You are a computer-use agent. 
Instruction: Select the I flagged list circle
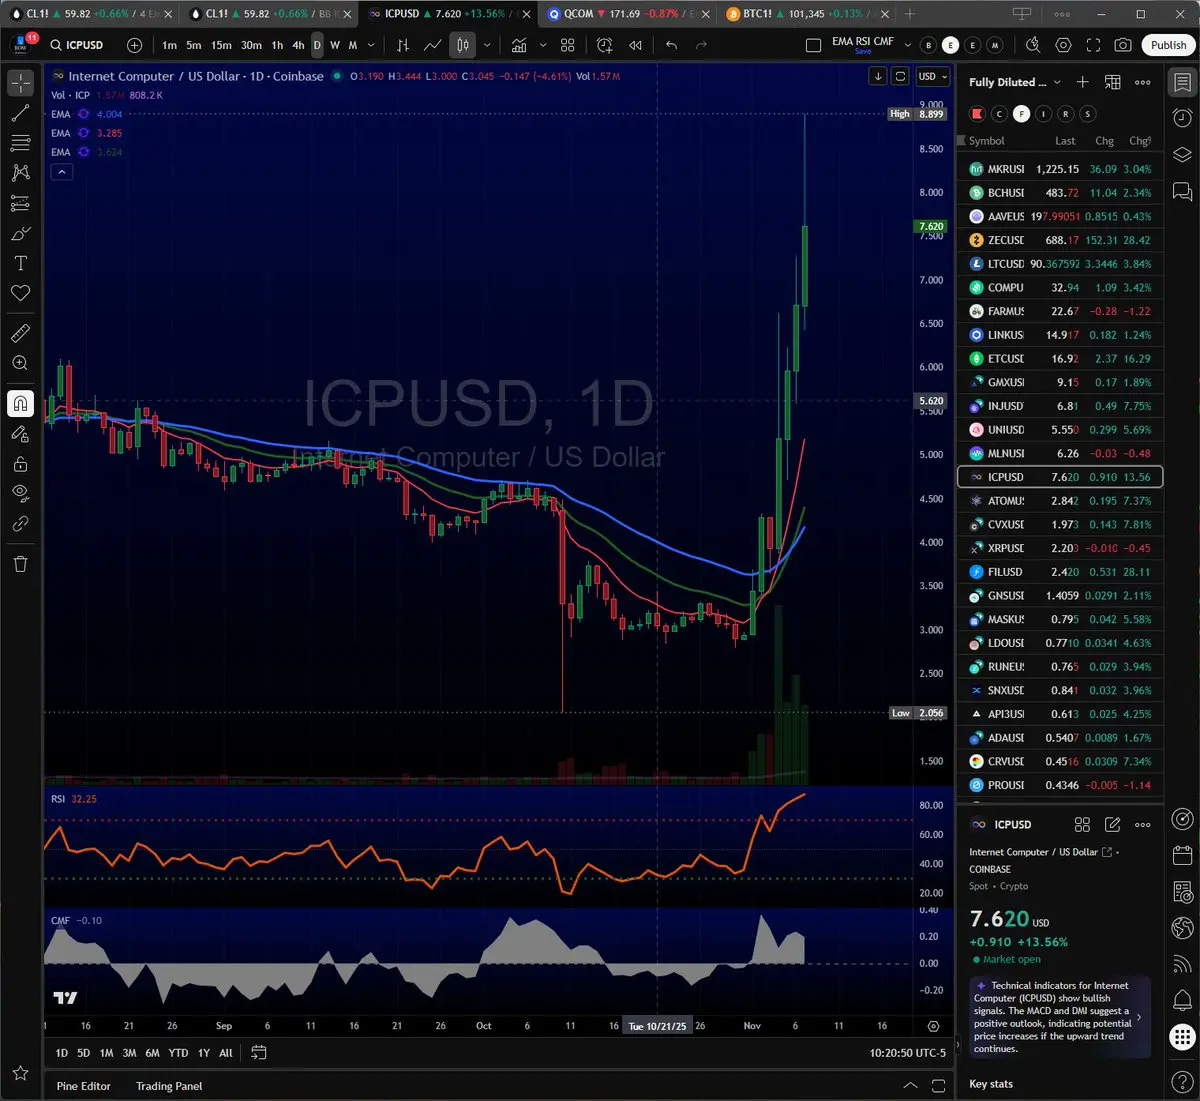coord(1043,114)
